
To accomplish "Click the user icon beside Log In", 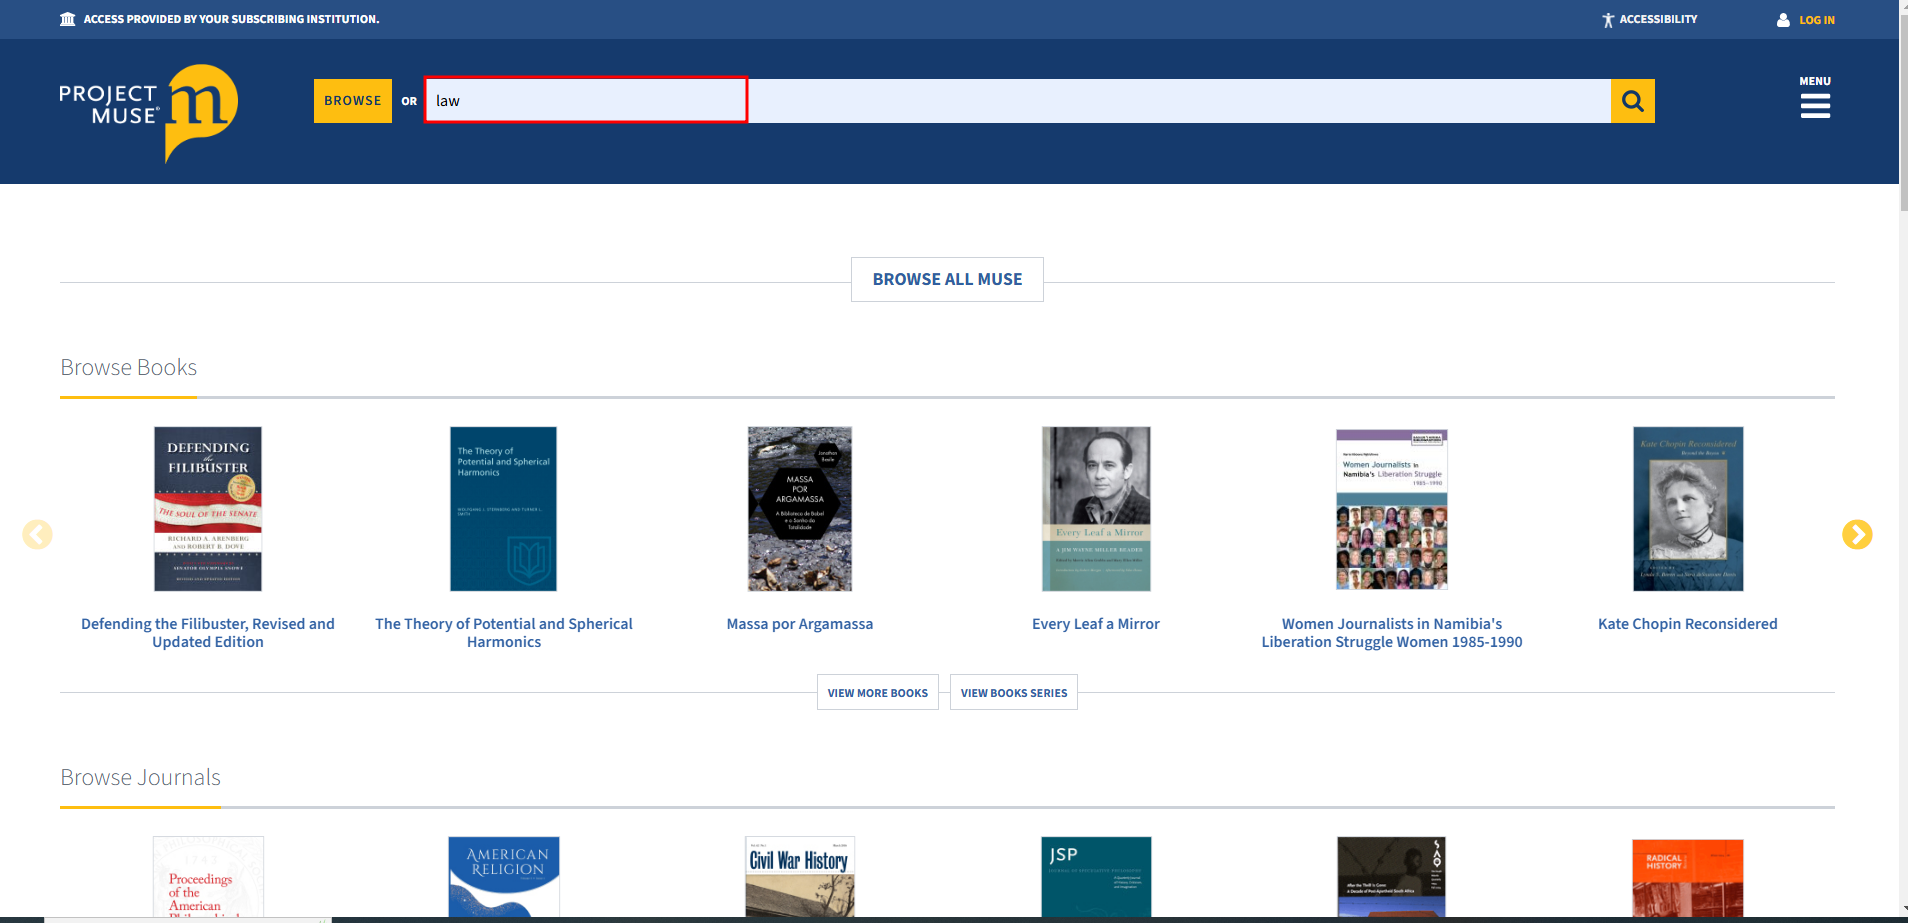I will 1783,20.
